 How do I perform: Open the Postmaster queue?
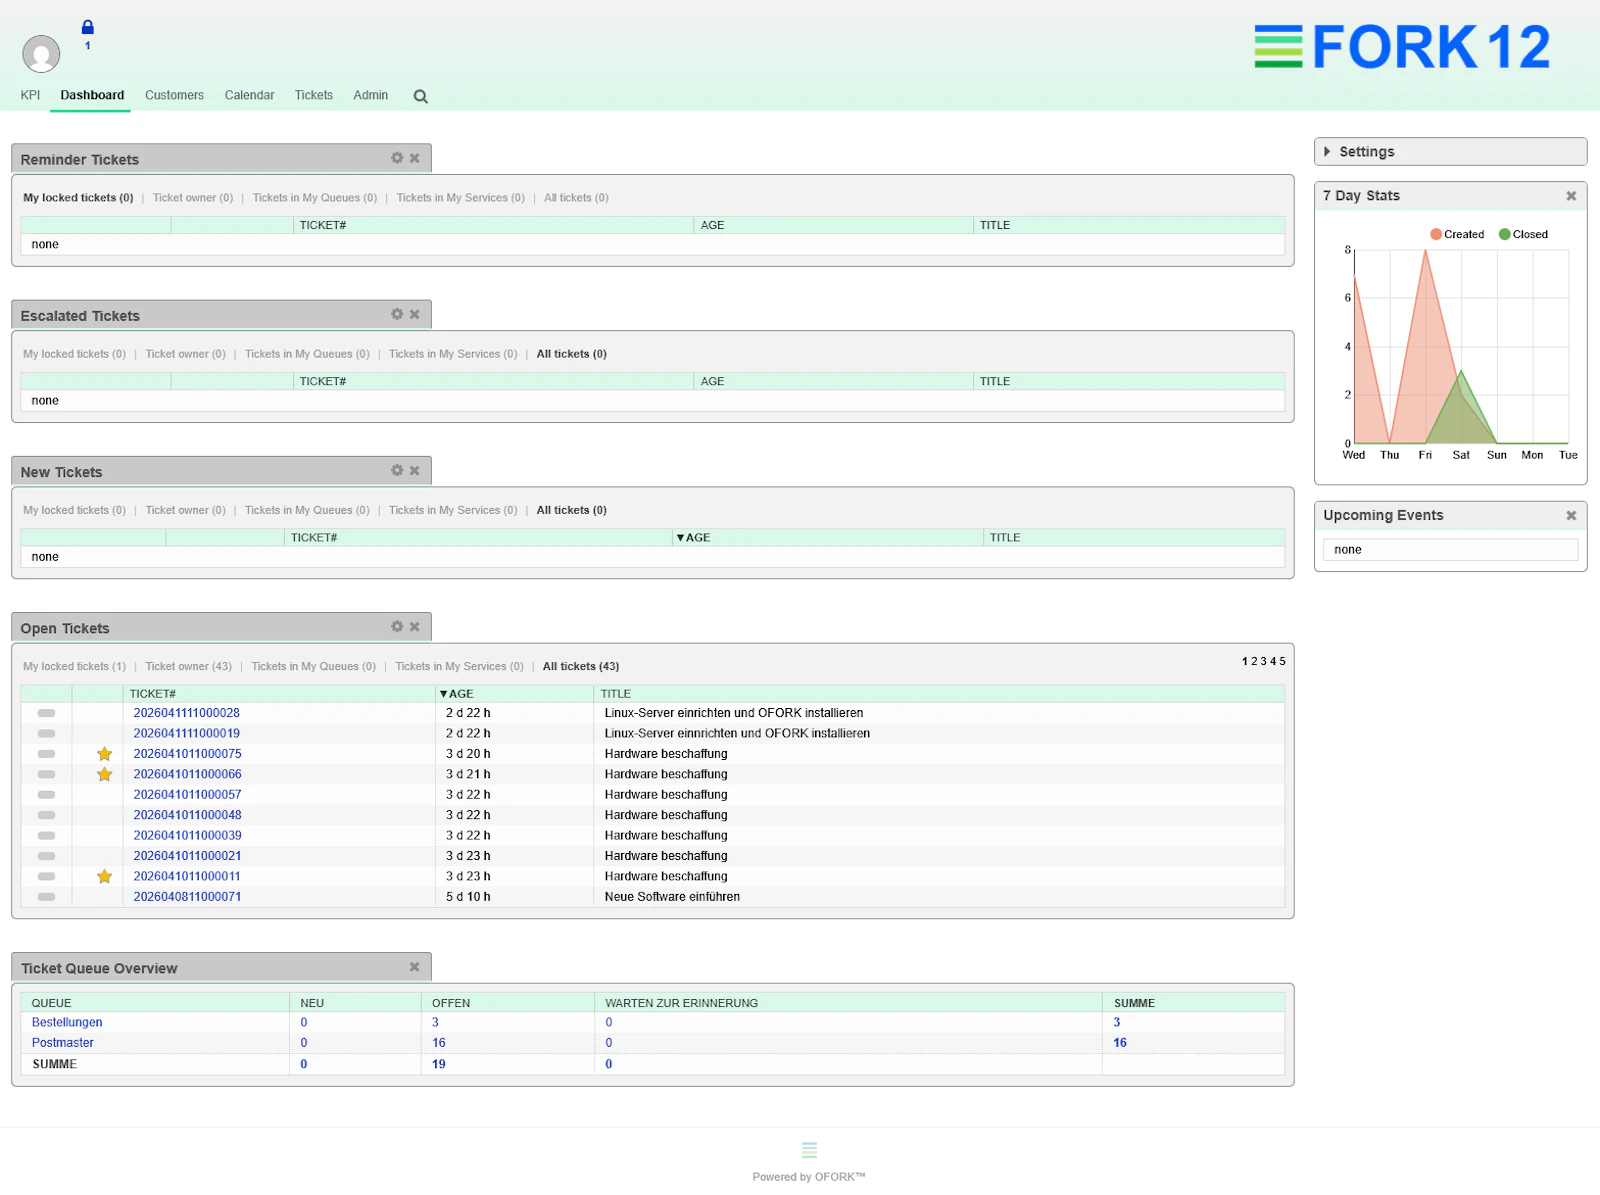pyautogui.click(x=63, y=1043)
